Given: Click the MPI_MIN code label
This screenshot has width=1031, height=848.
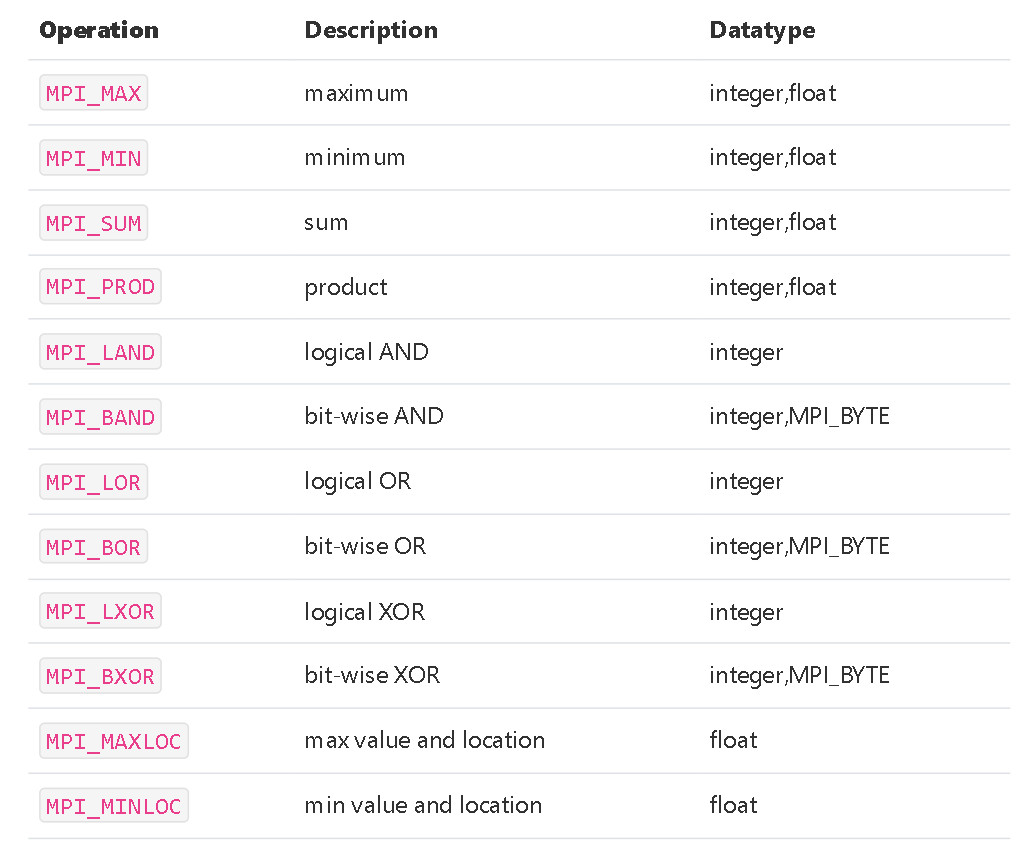Looking at the screenshot, I should click(93, 158).
